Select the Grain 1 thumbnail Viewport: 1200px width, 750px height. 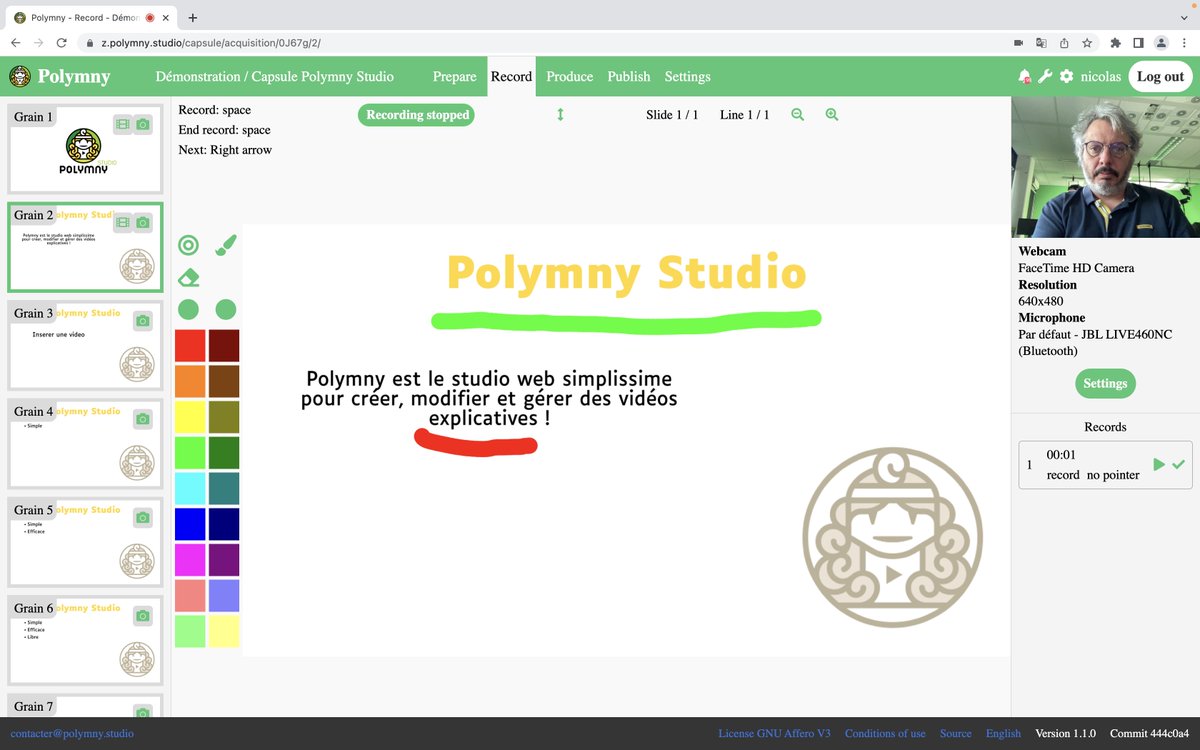coord(85,150)
